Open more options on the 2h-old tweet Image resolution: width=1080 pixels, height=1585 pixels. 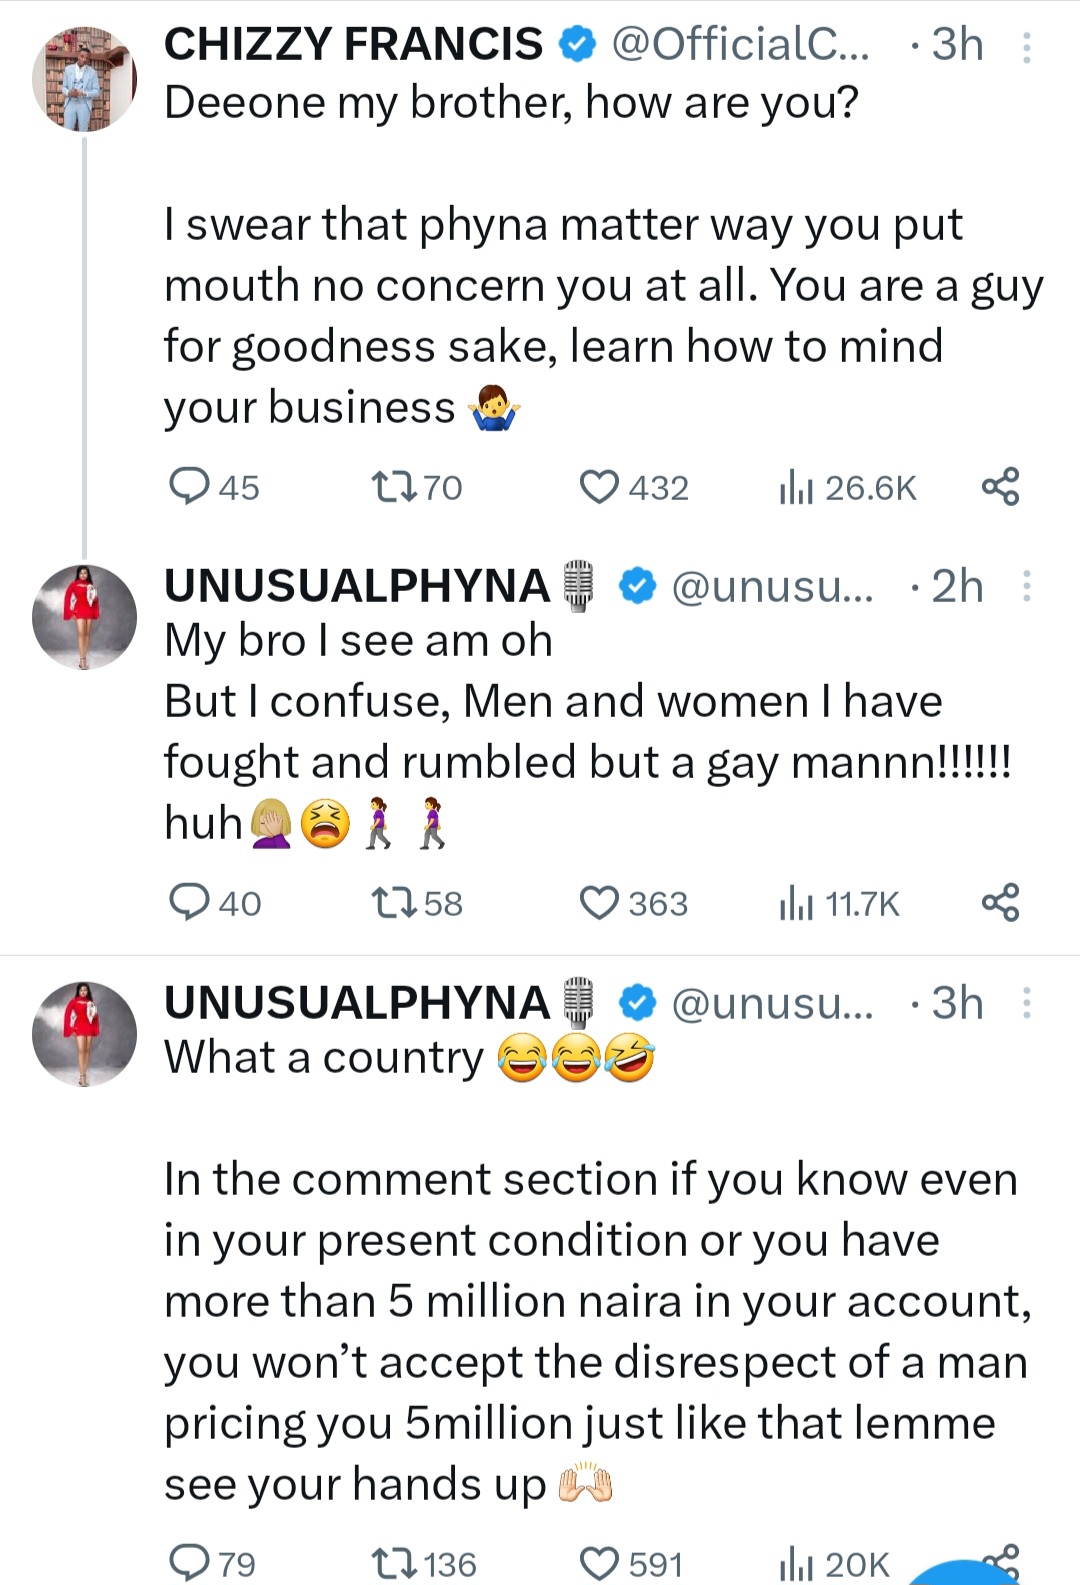[x=1026, y=586]
